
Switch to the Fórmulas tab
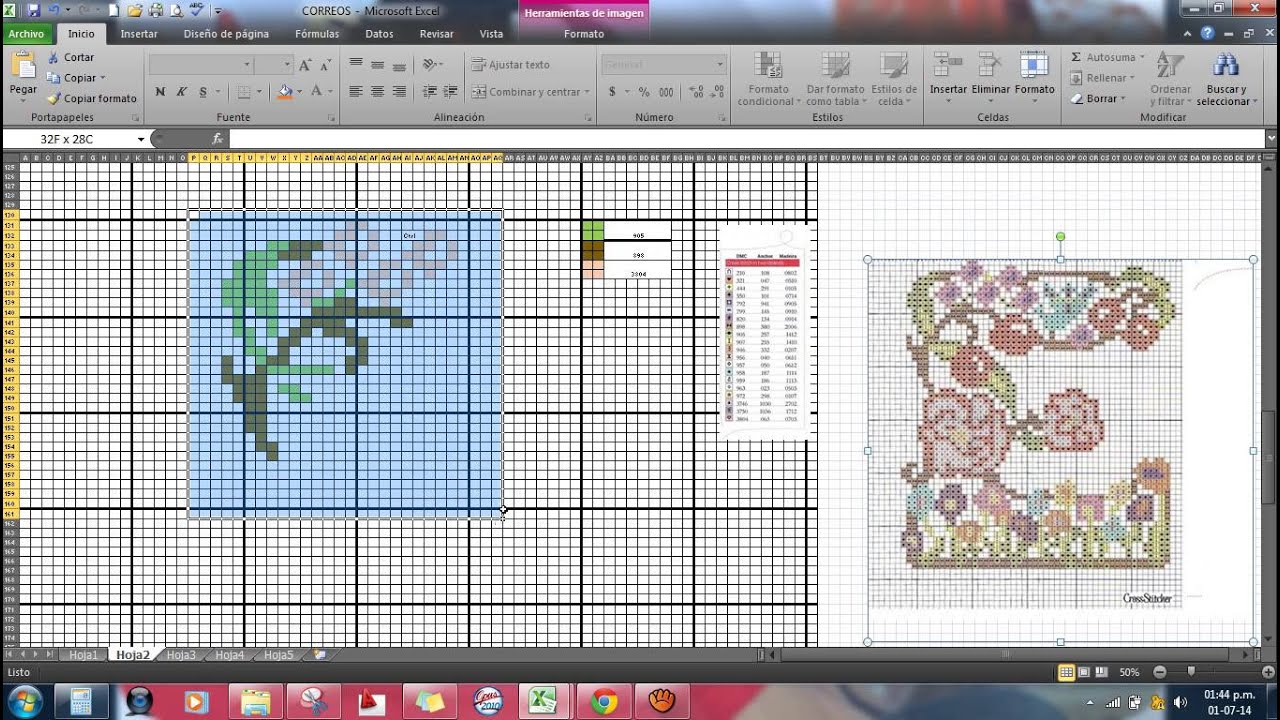click(317, 33)
